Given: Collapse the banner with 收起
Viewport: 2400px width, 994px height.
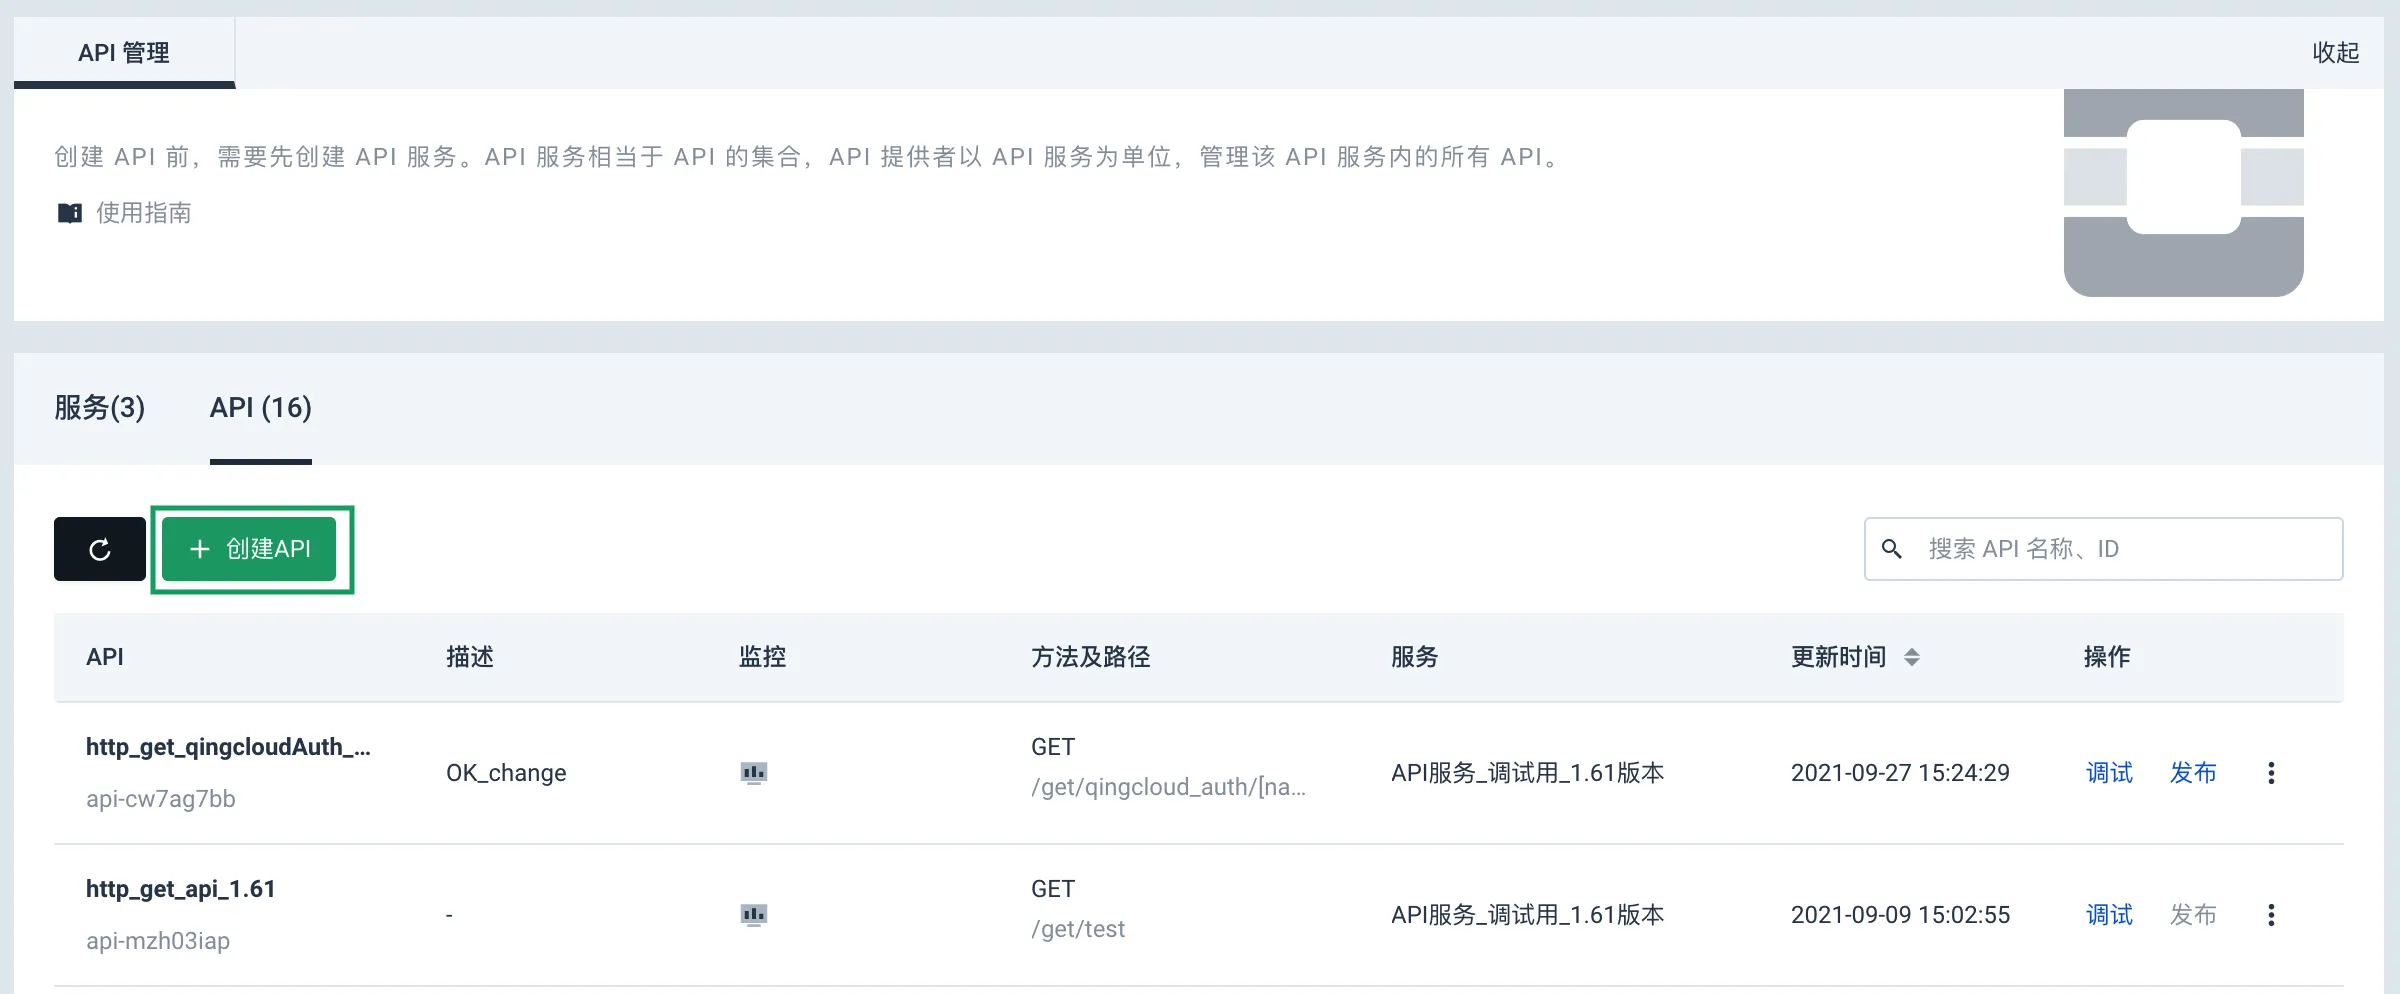Looking at the screenshot, I should (2336, 53).
